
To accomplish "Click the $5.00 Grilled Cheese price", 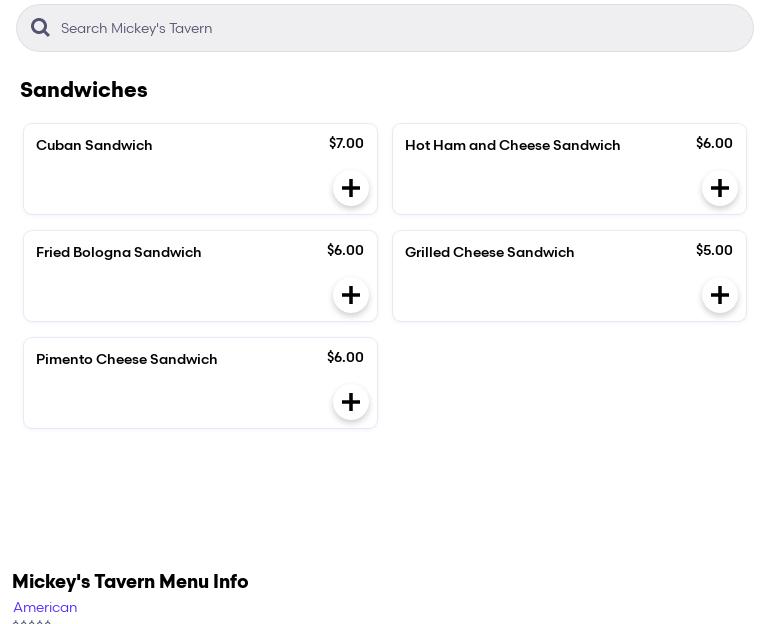I will (714, 250).
